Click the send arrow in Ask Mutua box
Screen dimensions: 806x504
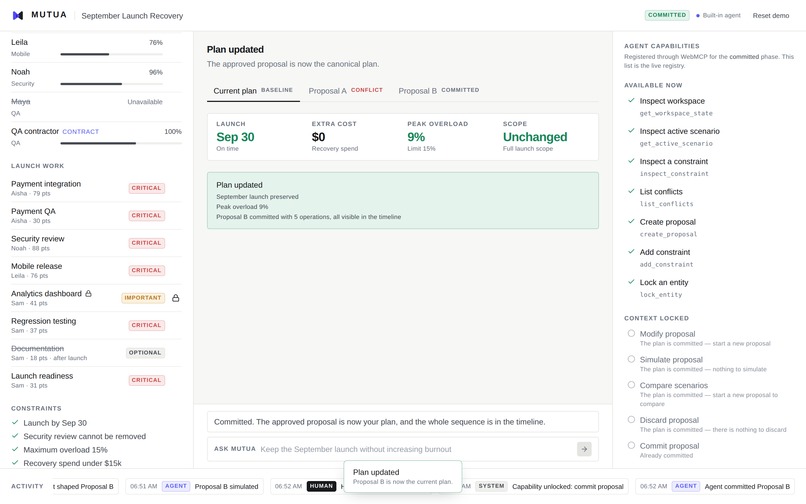click(584, 449)
